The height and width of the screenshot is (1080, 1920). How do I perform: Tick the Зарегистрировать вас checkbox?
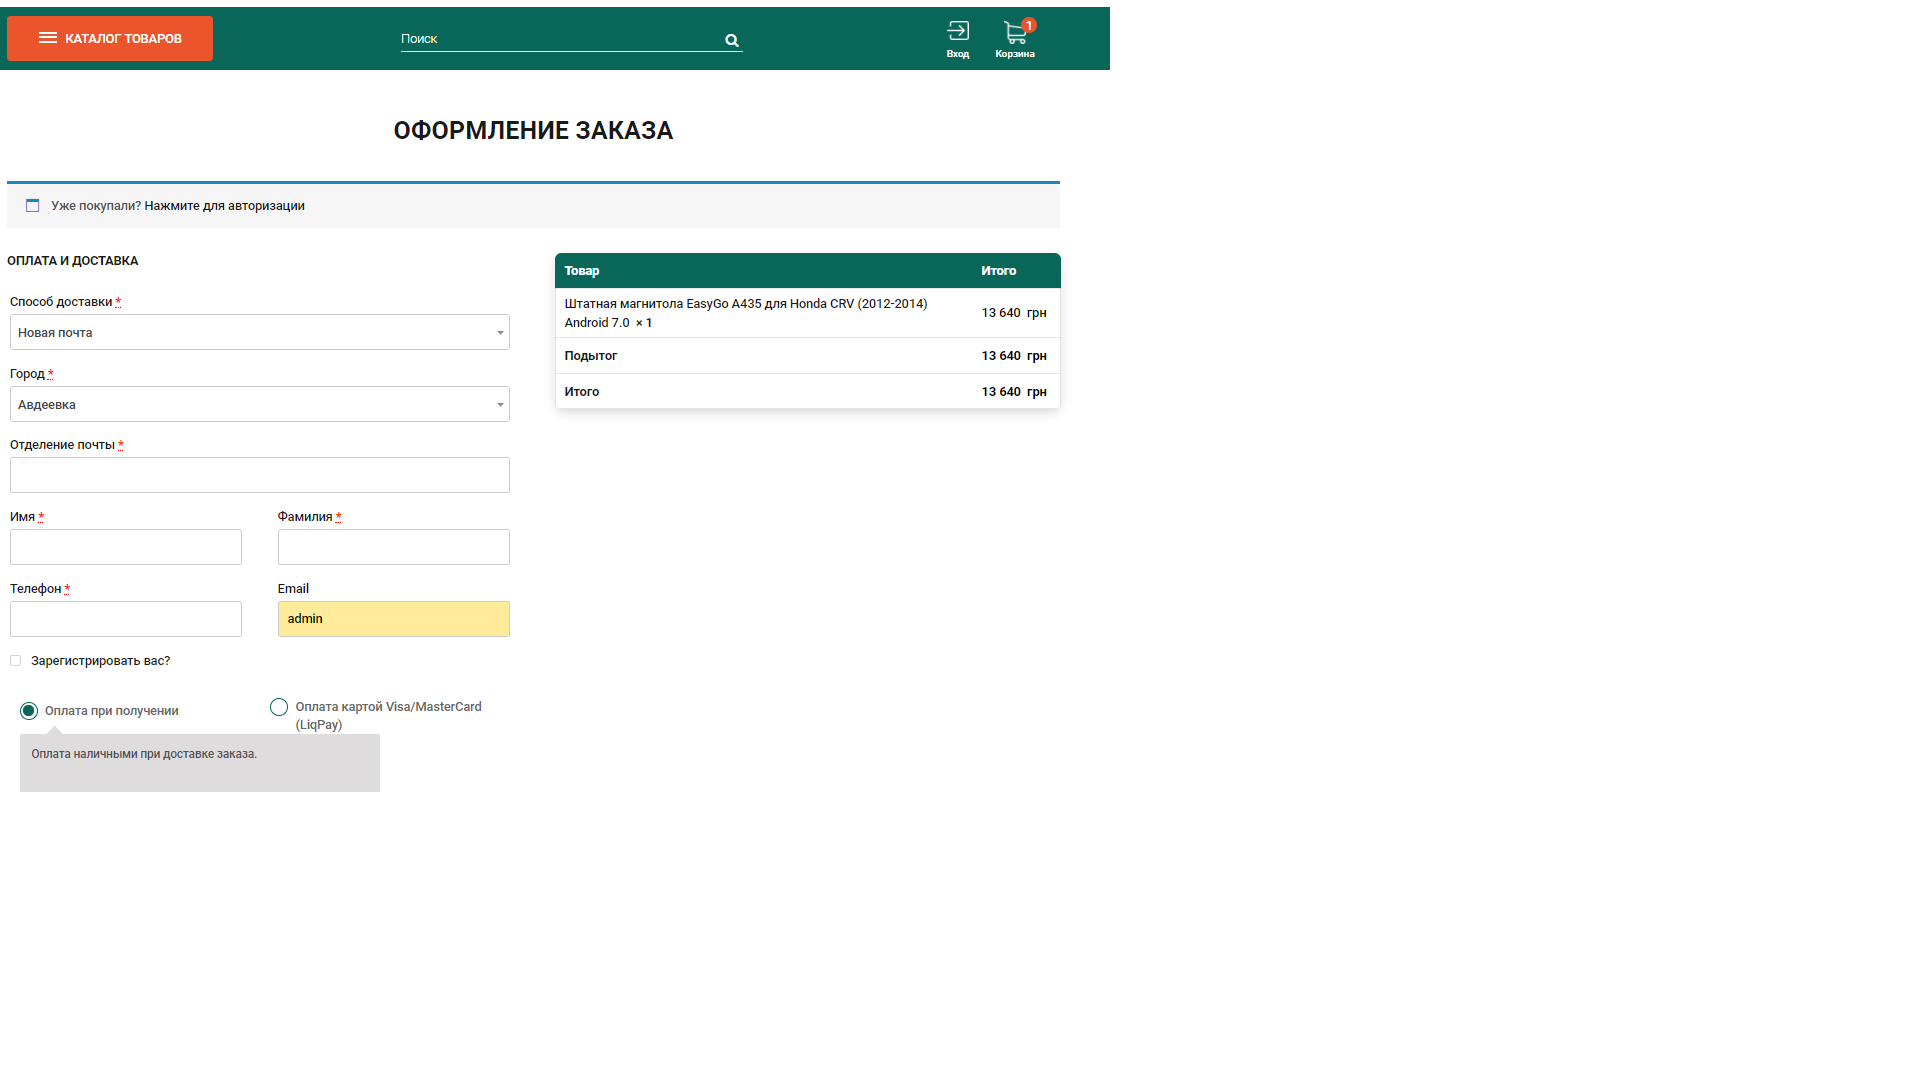[x=15, y=661]
